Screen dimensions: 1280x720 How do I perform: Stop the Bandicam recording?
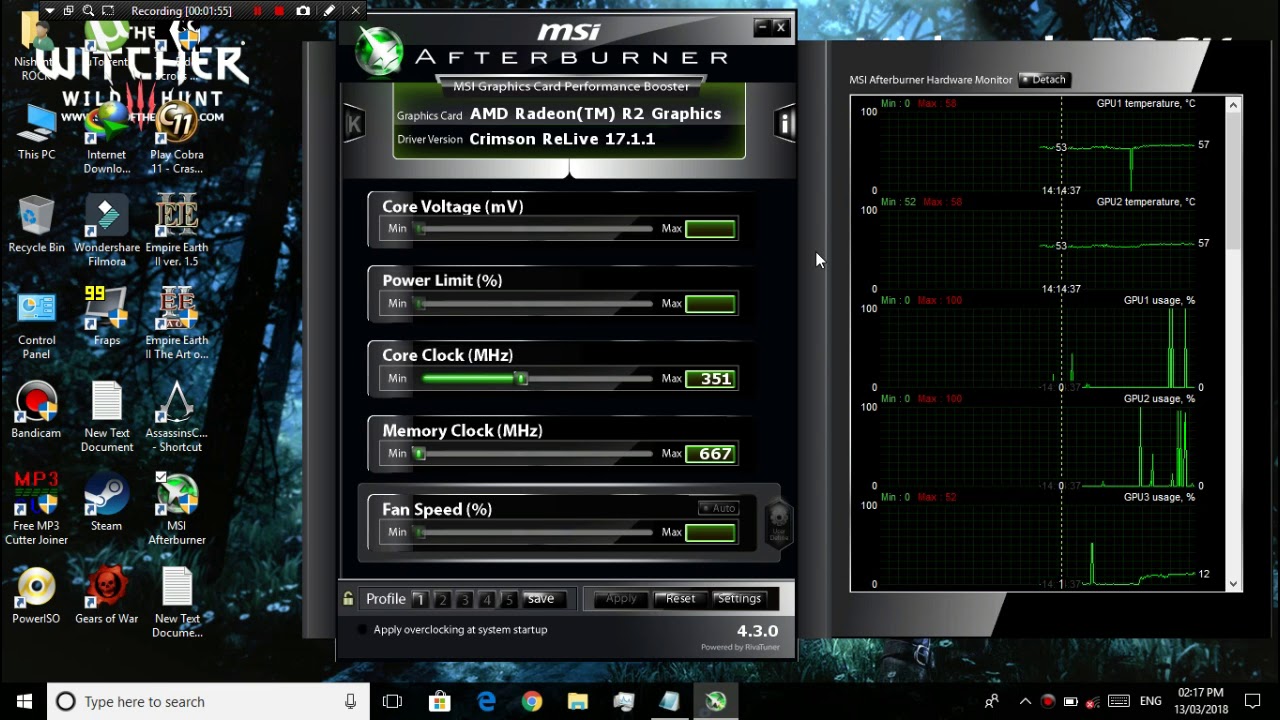279,11
